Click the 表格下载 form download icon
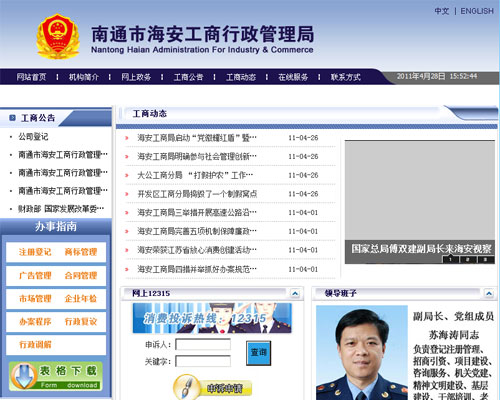Image resolution: width=500 pixels, height=400 pixels. [56, 377]
